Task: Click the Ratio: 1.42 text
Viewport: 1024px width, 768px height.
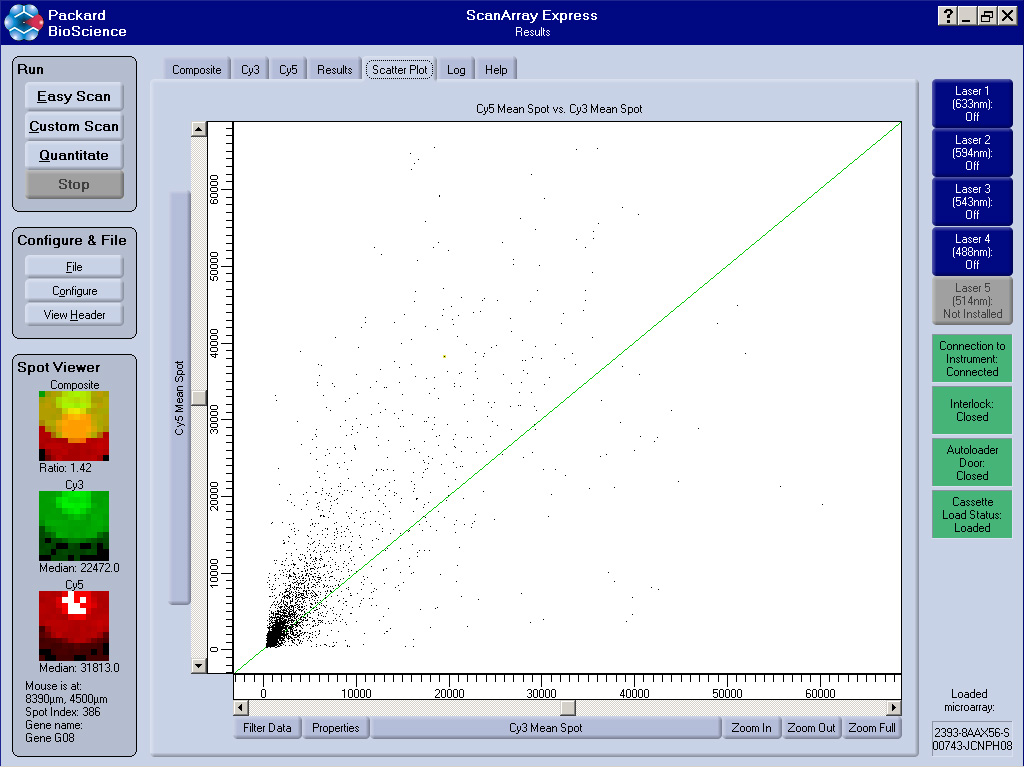Action: [x=65, y=468]
